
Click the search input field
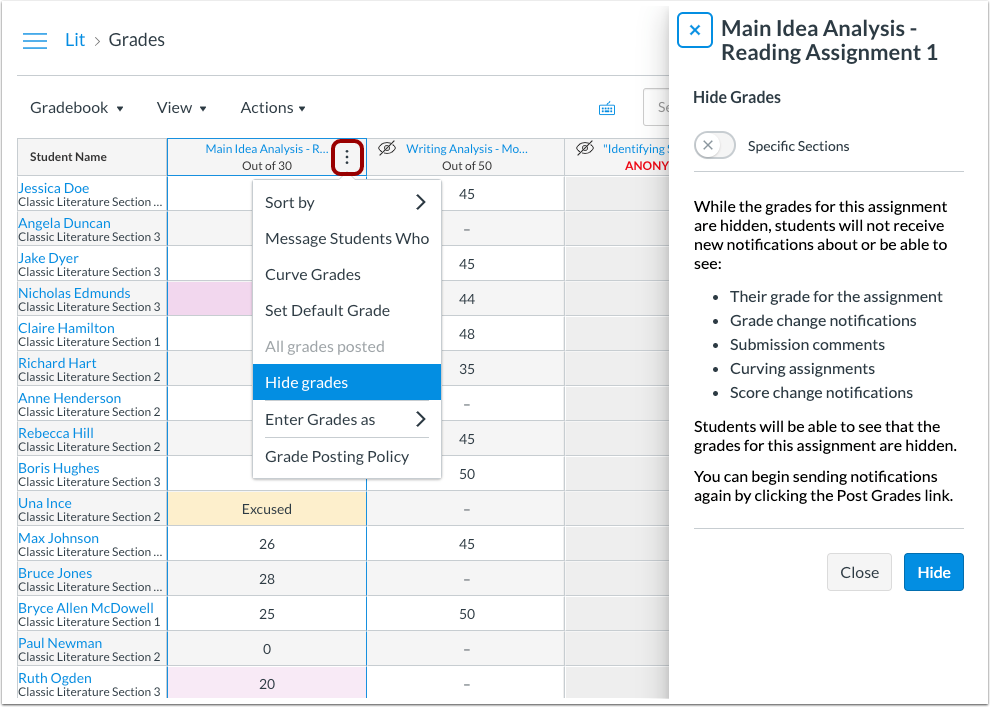tap(655, 107)
